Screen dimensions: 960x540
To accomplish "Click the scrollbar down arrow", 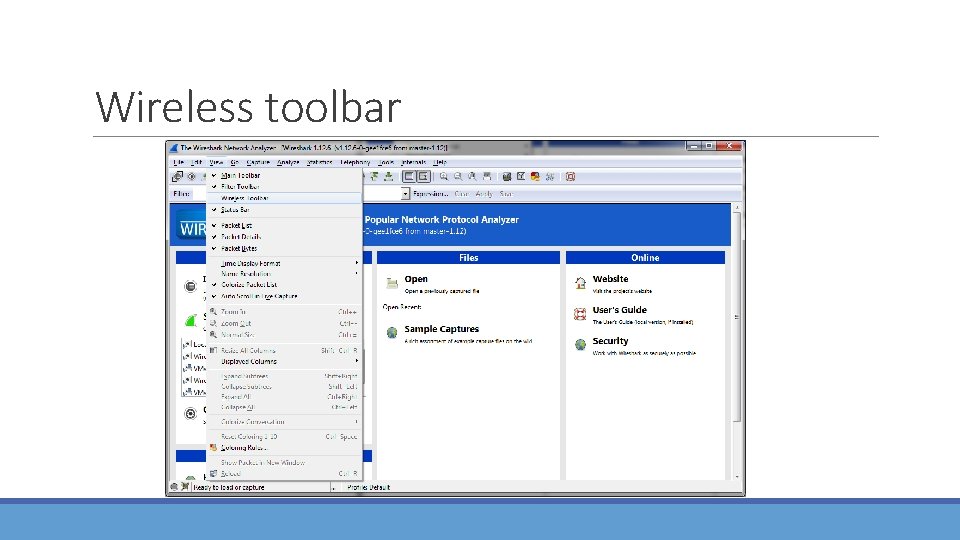I will point(737,477).
